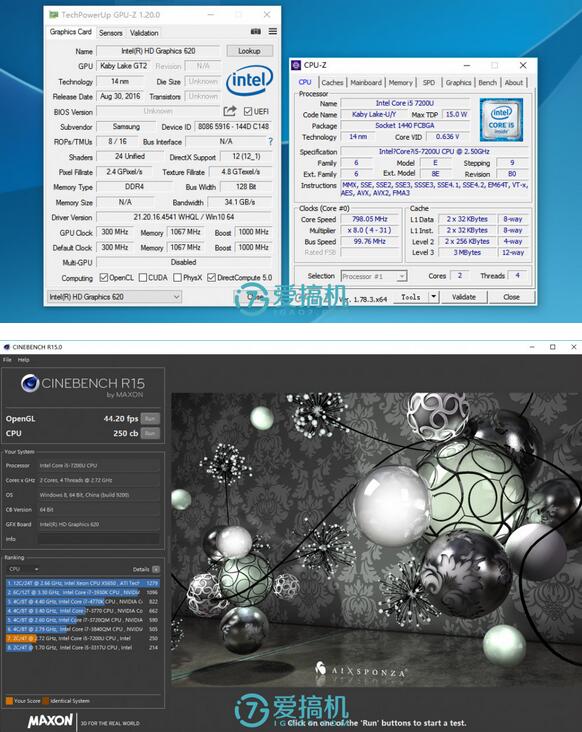Click the Details toggle icon in Ranking
This screenshot has width=582, height=732.
[x=156, y=569]
